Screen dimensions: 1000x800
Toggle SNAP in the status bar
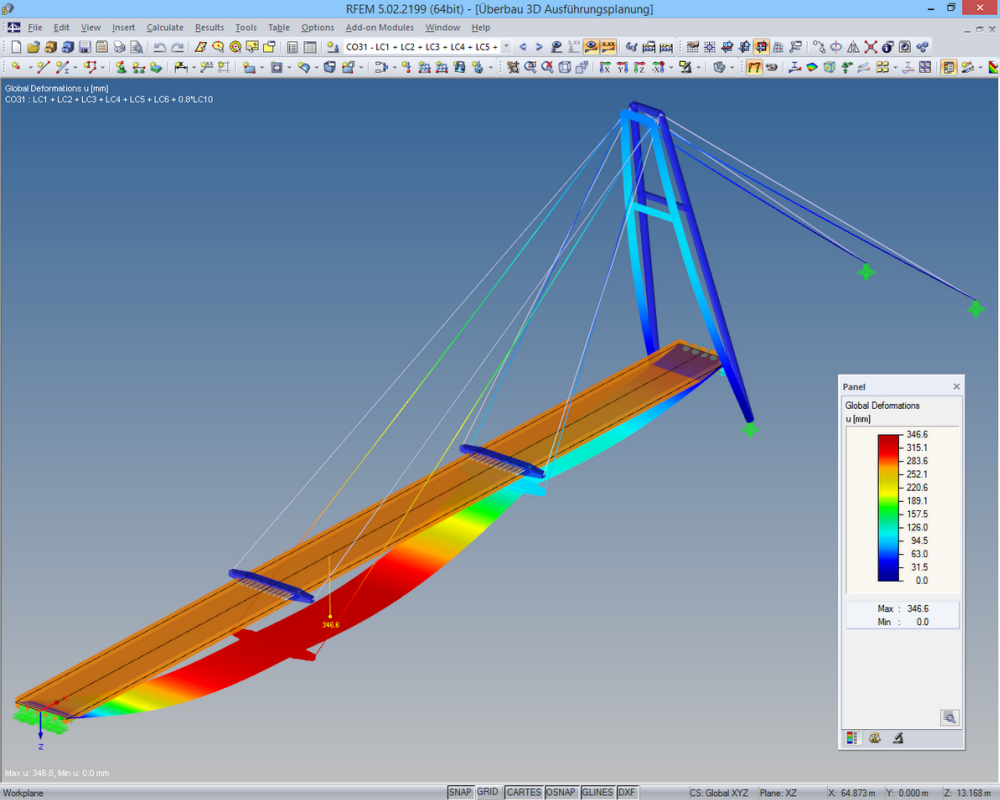[x=460, y=791]
